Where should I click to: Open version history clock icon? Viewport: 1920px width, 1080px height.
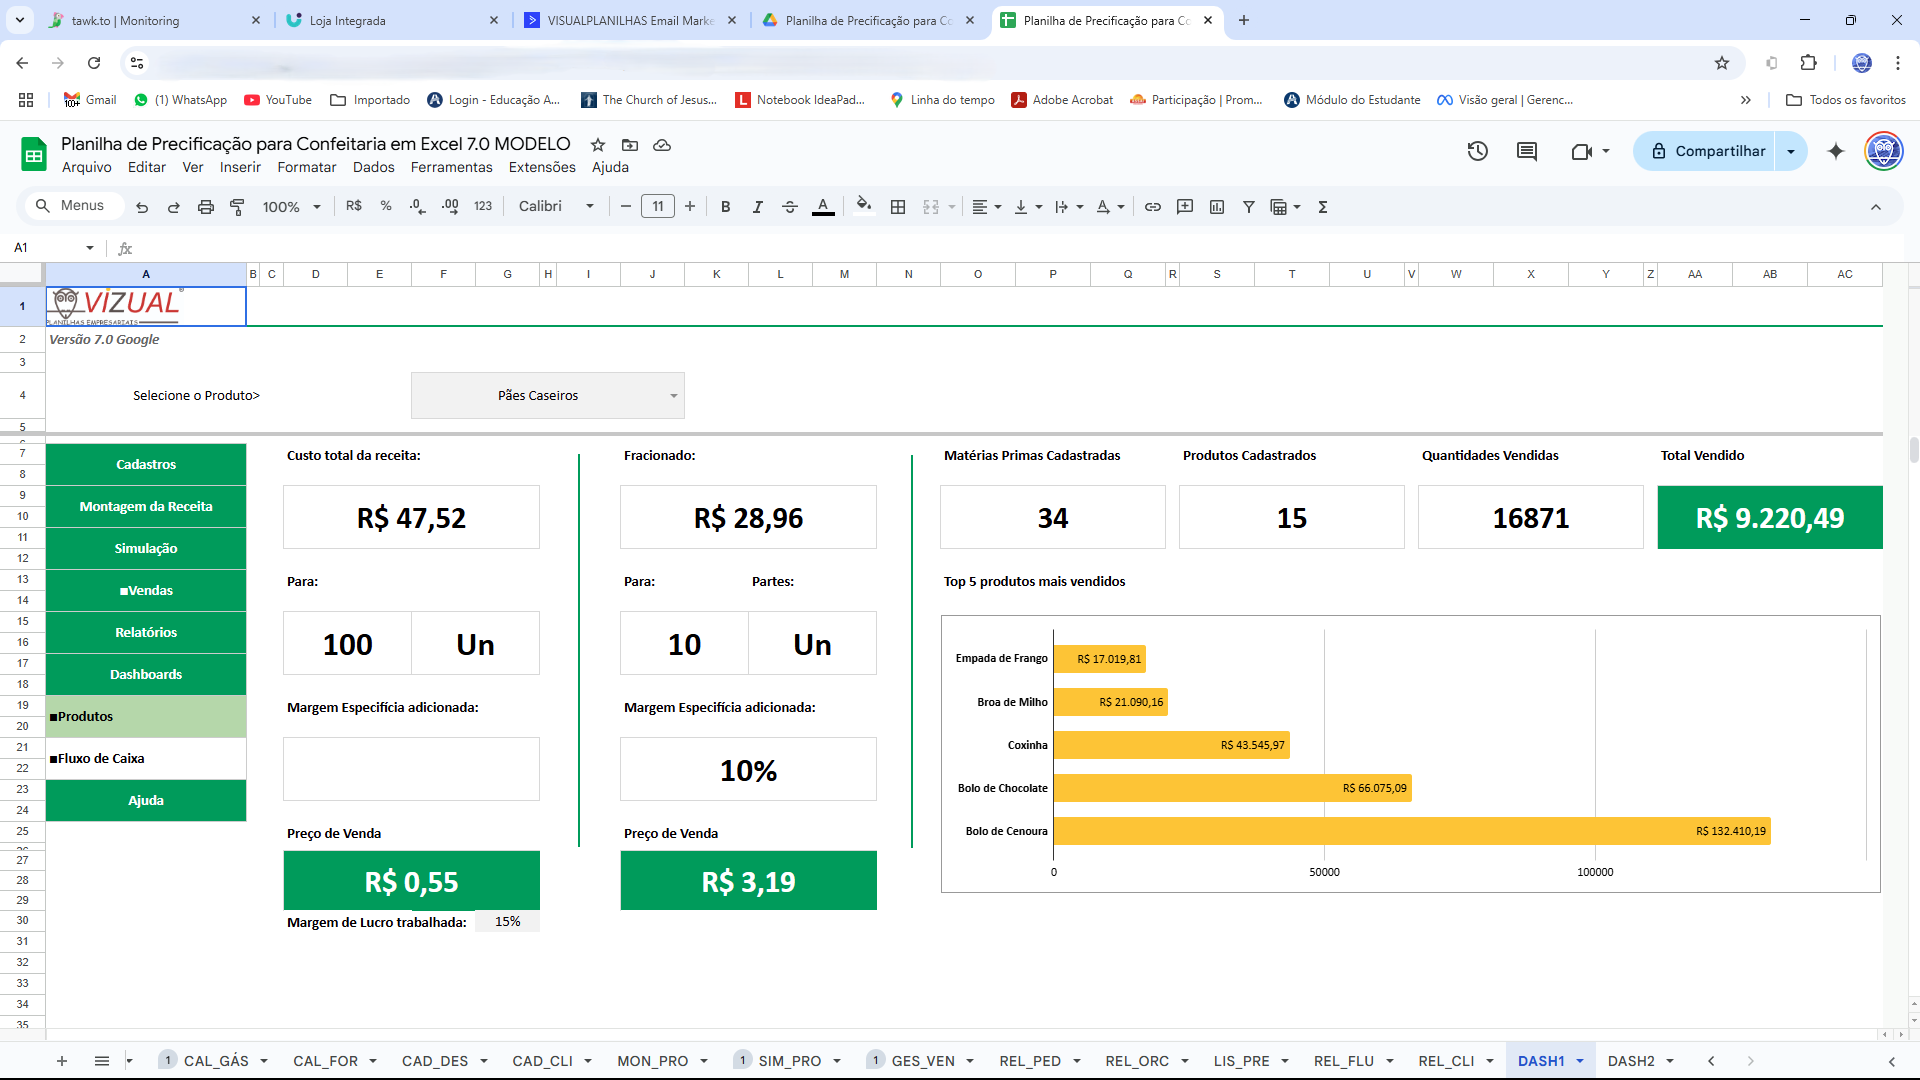[x=1478, y=151]
